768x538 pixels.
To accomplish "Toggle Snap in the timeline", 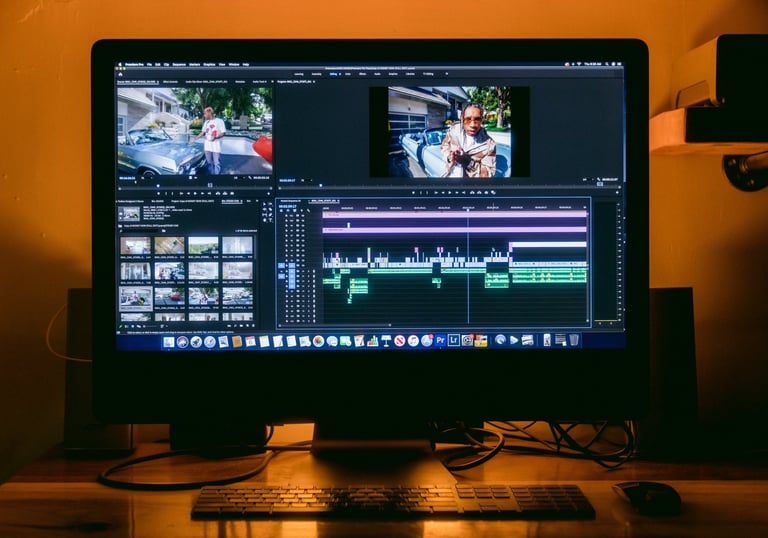I will point(288,211).
